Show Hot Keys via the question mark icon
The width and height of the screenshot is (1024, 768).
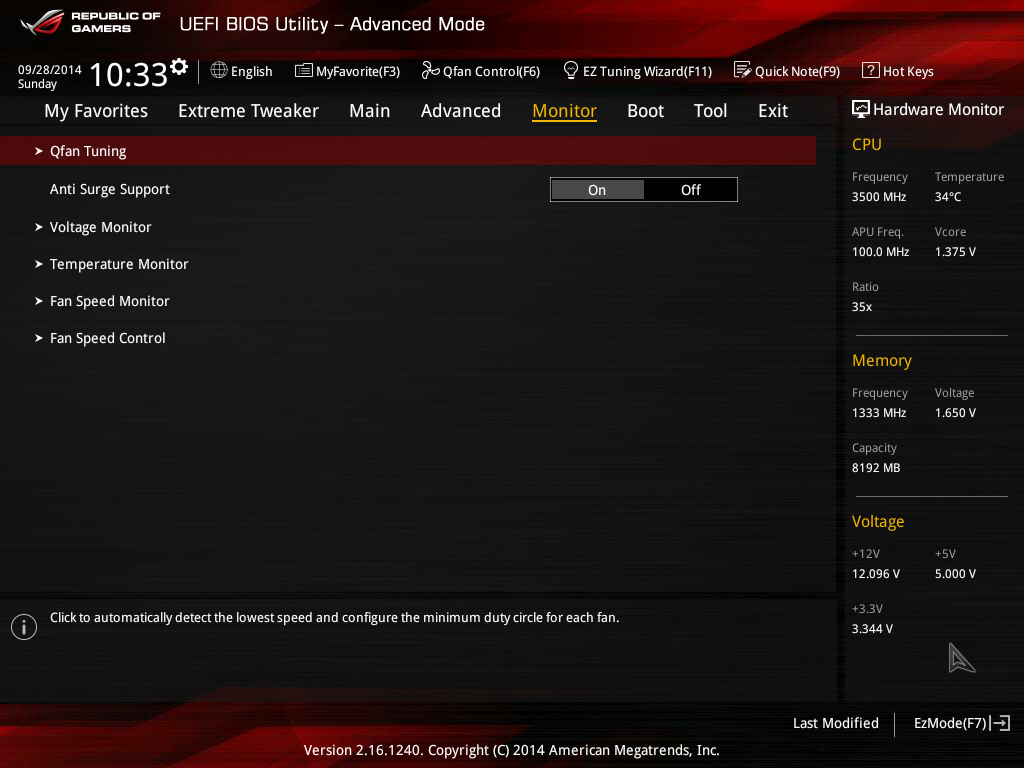[871, 71]
